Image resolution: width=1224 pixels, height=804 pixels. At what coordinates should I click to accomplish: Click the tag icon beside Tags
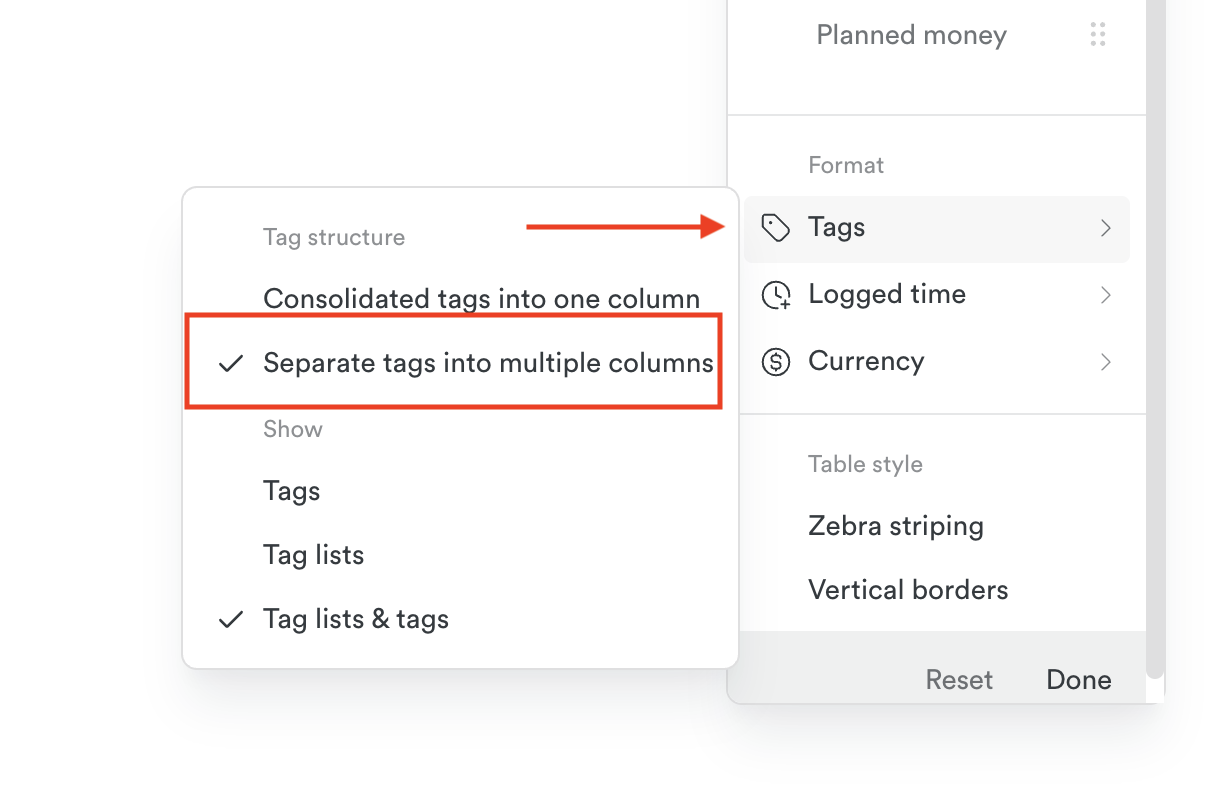click(x=776, y=227)
